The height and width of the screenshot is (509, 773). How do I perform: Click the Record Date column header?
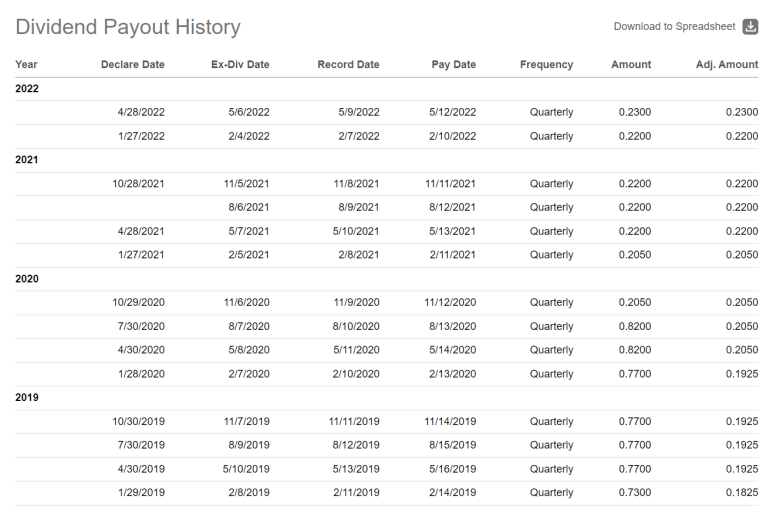[348, 65]
